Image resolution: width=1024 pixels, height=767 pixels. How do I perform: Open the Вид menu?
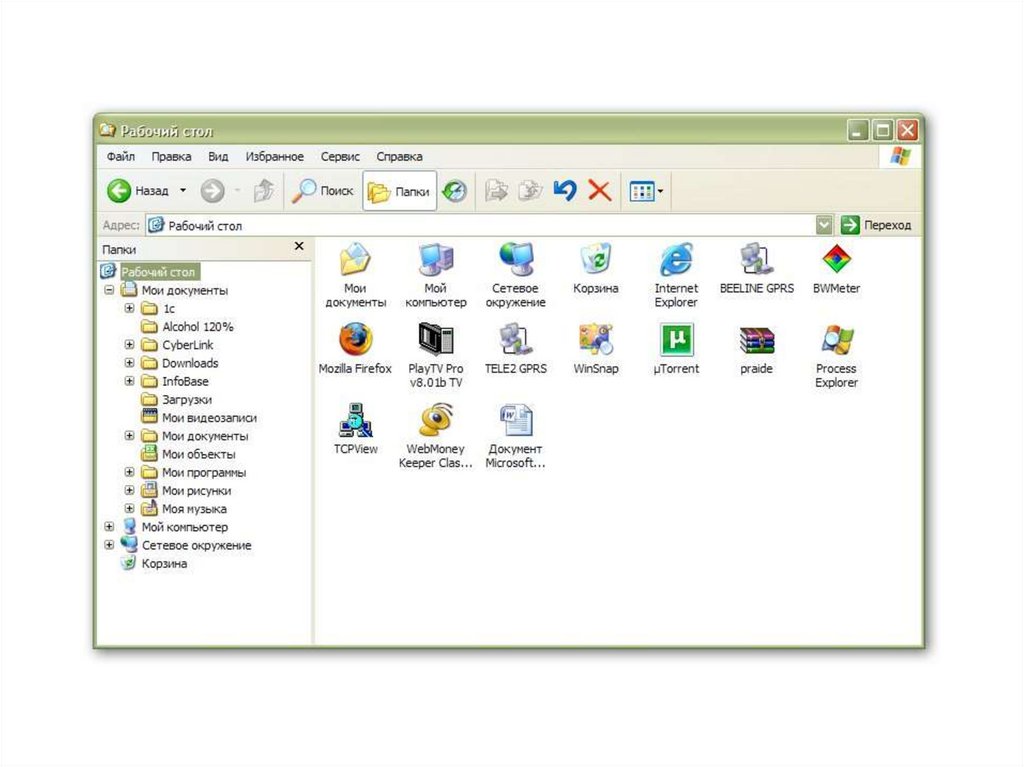coord(218,157)
